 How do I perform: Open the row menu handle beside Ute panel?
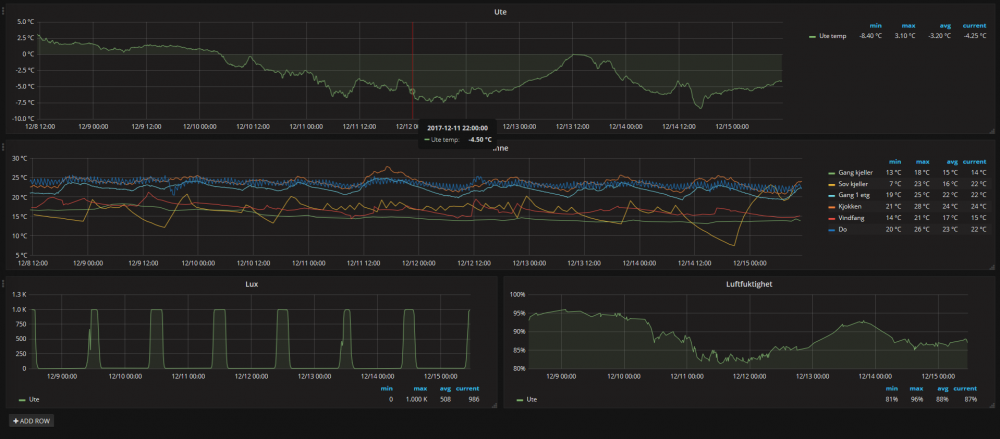(3, 9)
